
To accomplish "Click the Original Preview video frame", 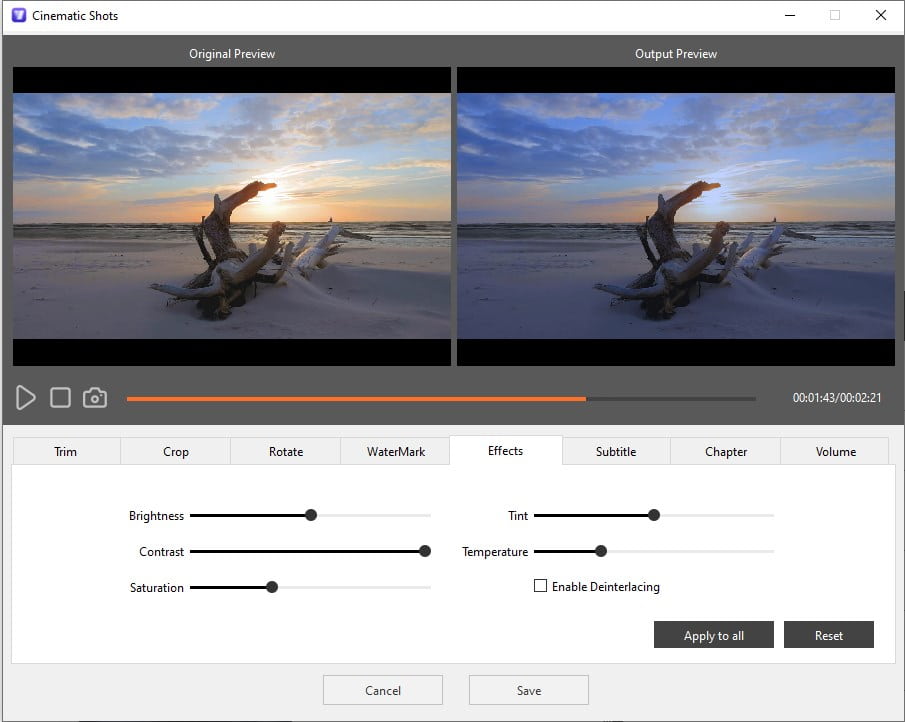I will 232,216.
